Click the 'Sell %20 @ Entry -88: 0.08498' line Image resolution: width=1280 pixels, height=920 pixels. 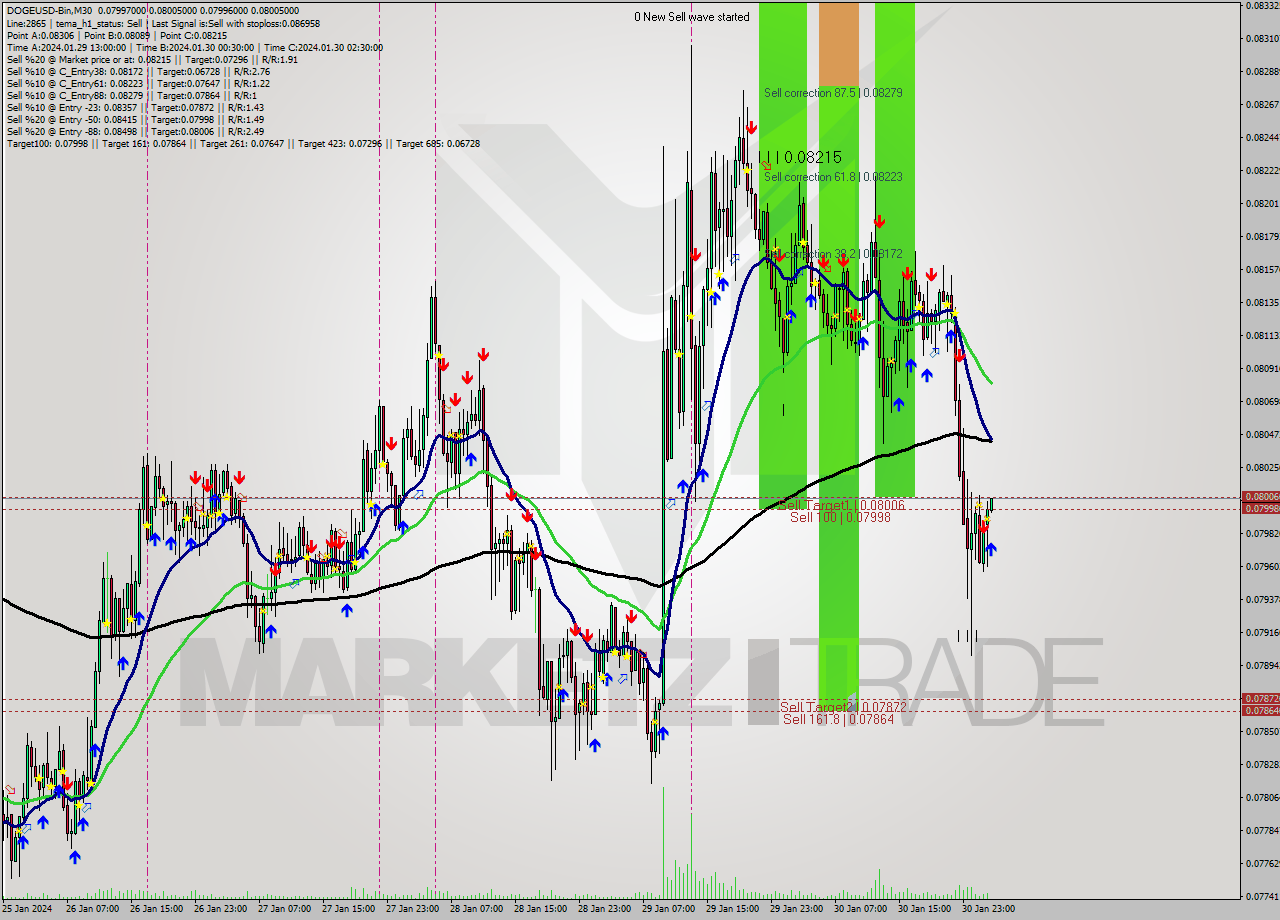pyautogui.click(x=135, y=131)
